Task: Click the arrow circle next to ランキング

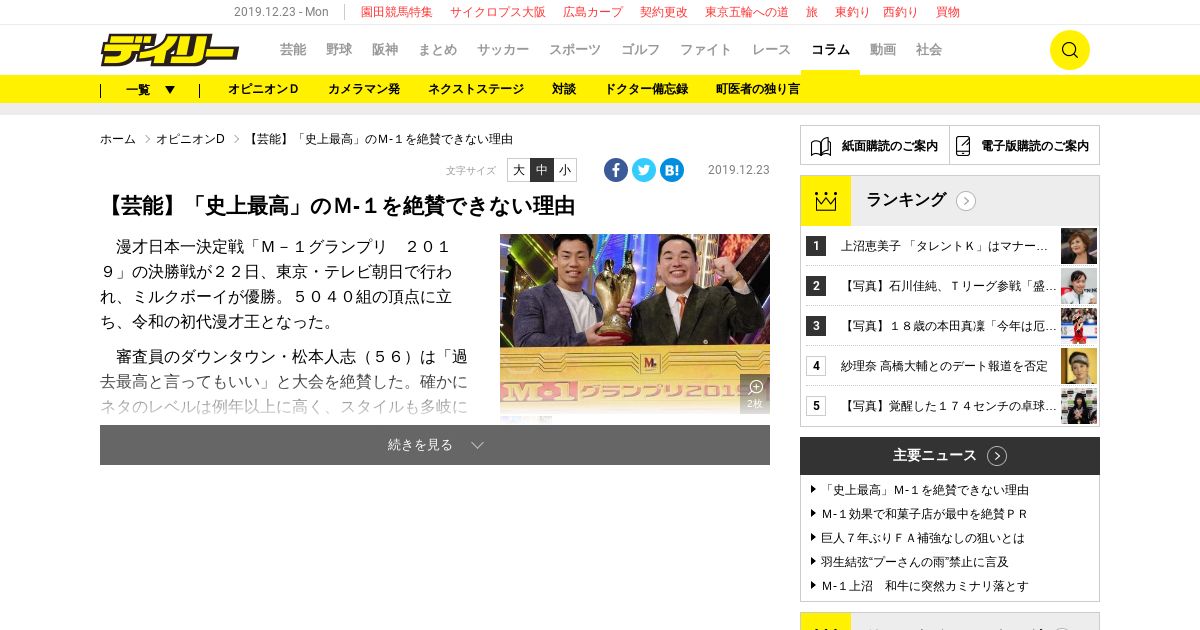Action: (966, 201)
